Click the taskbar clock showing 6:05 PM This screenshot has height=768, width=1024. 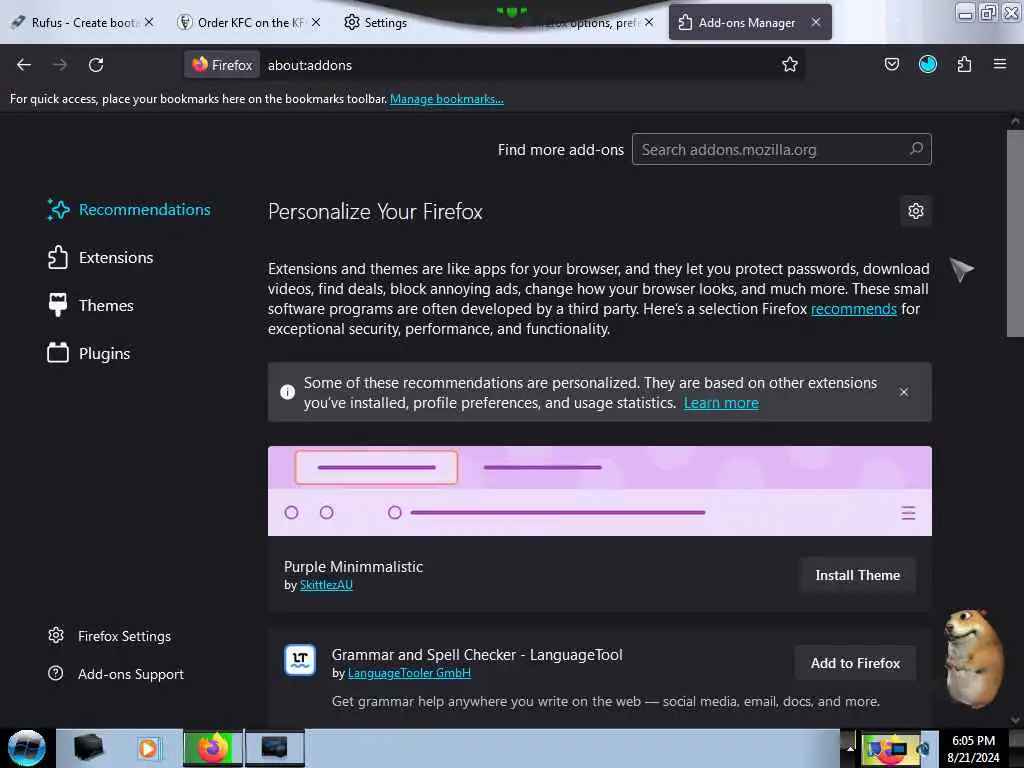[x=973, y=748]
